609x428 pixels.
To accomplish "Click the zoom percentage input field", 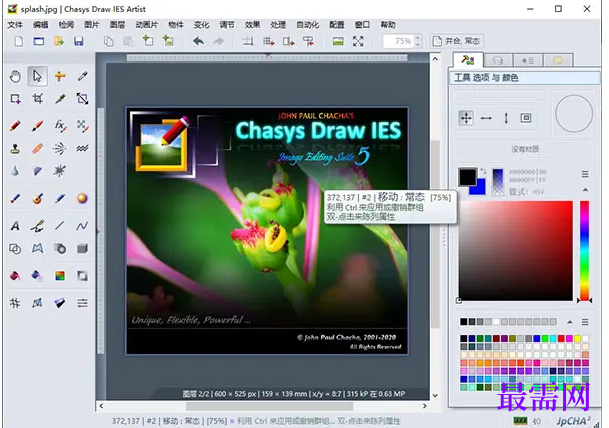I will pyautogui.click(x=398, y=41).
